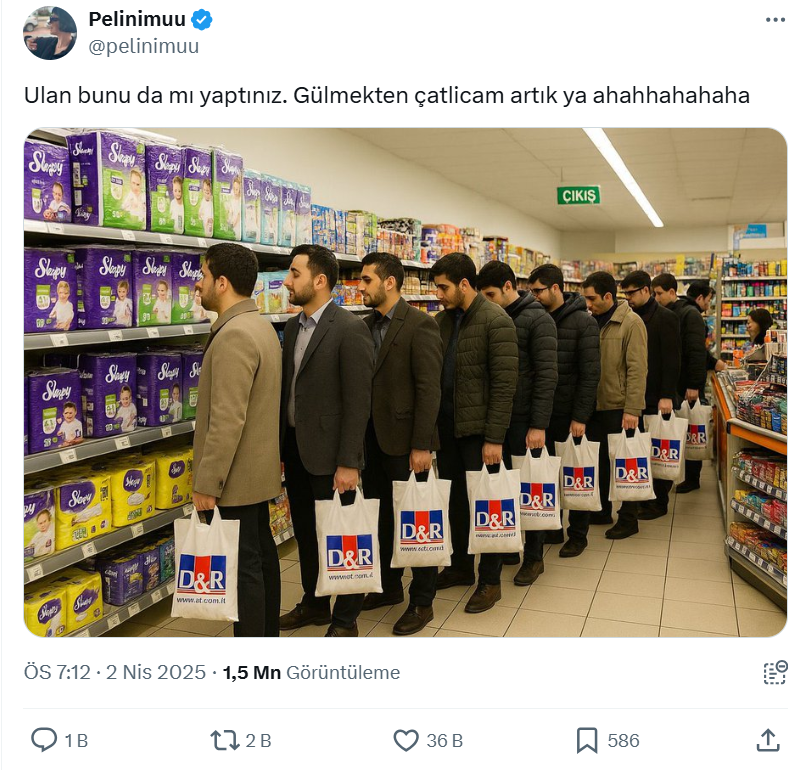Click the blue verified badge

coord(202,20)
